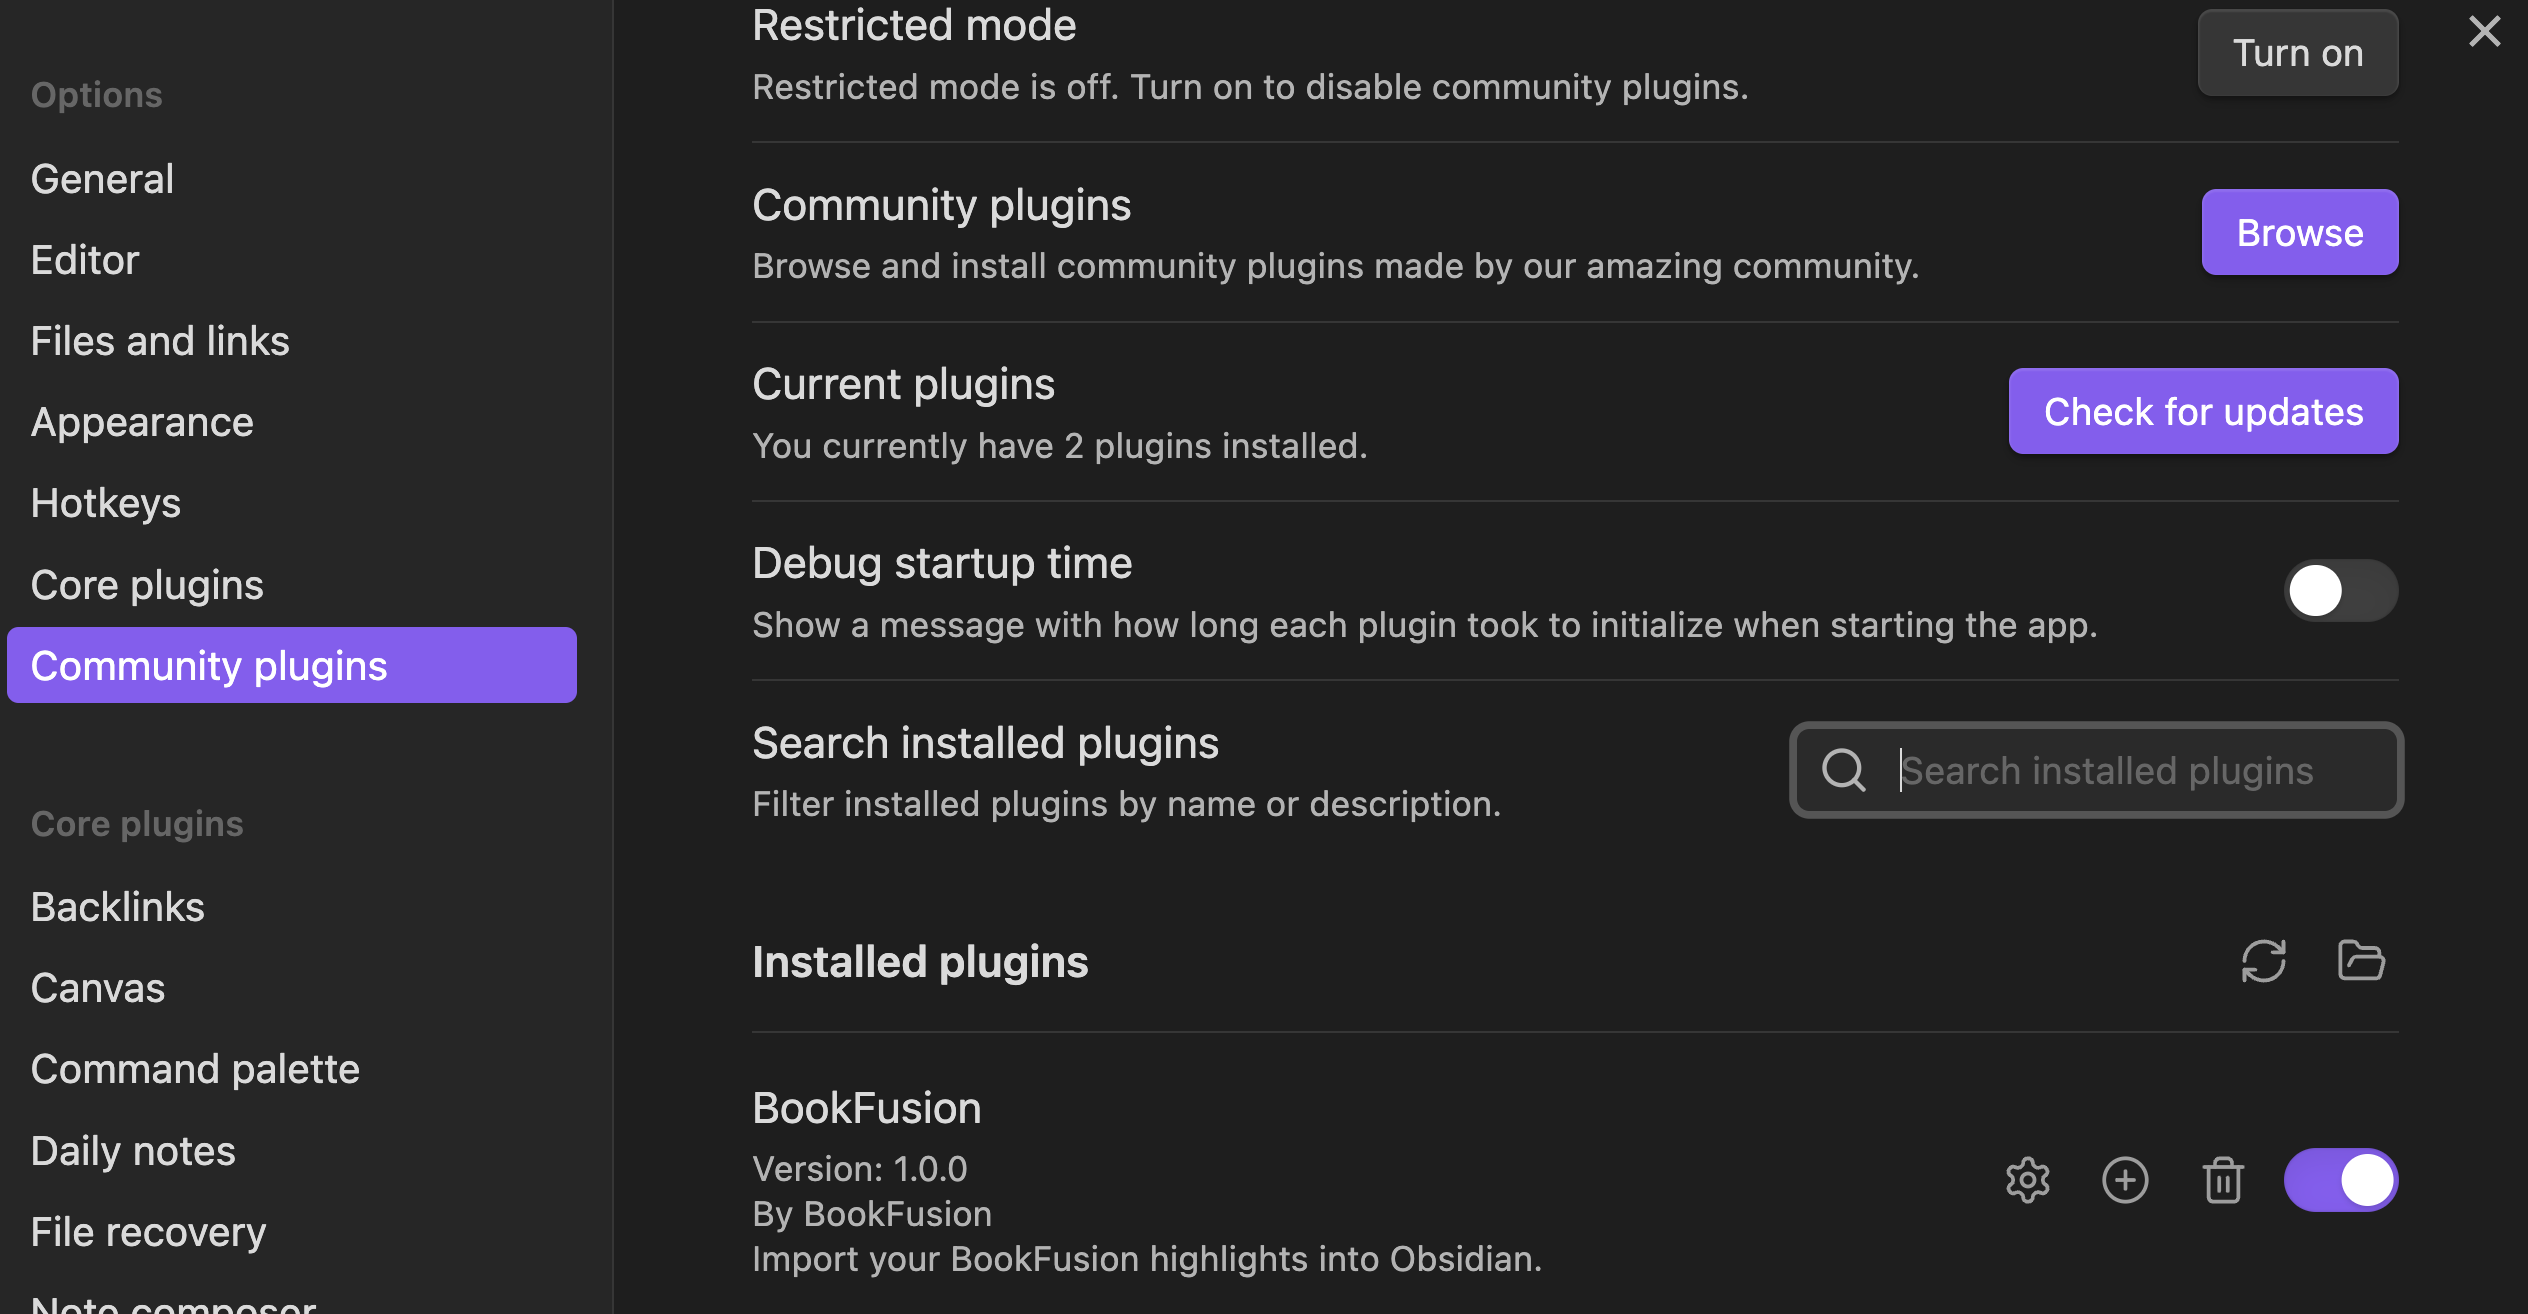Focus the Search installed plugins field
2528x1314 pixels.
[x=2096, y=770]
